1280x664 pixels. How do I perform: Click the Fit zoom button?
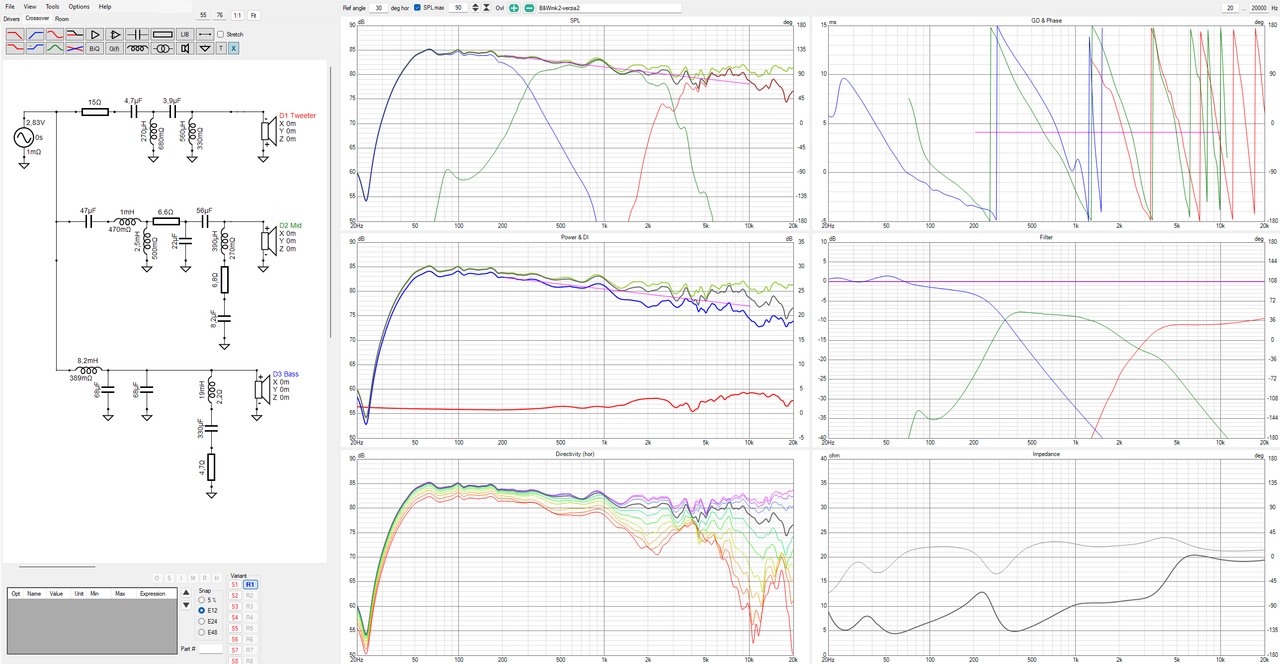(254, 16)
